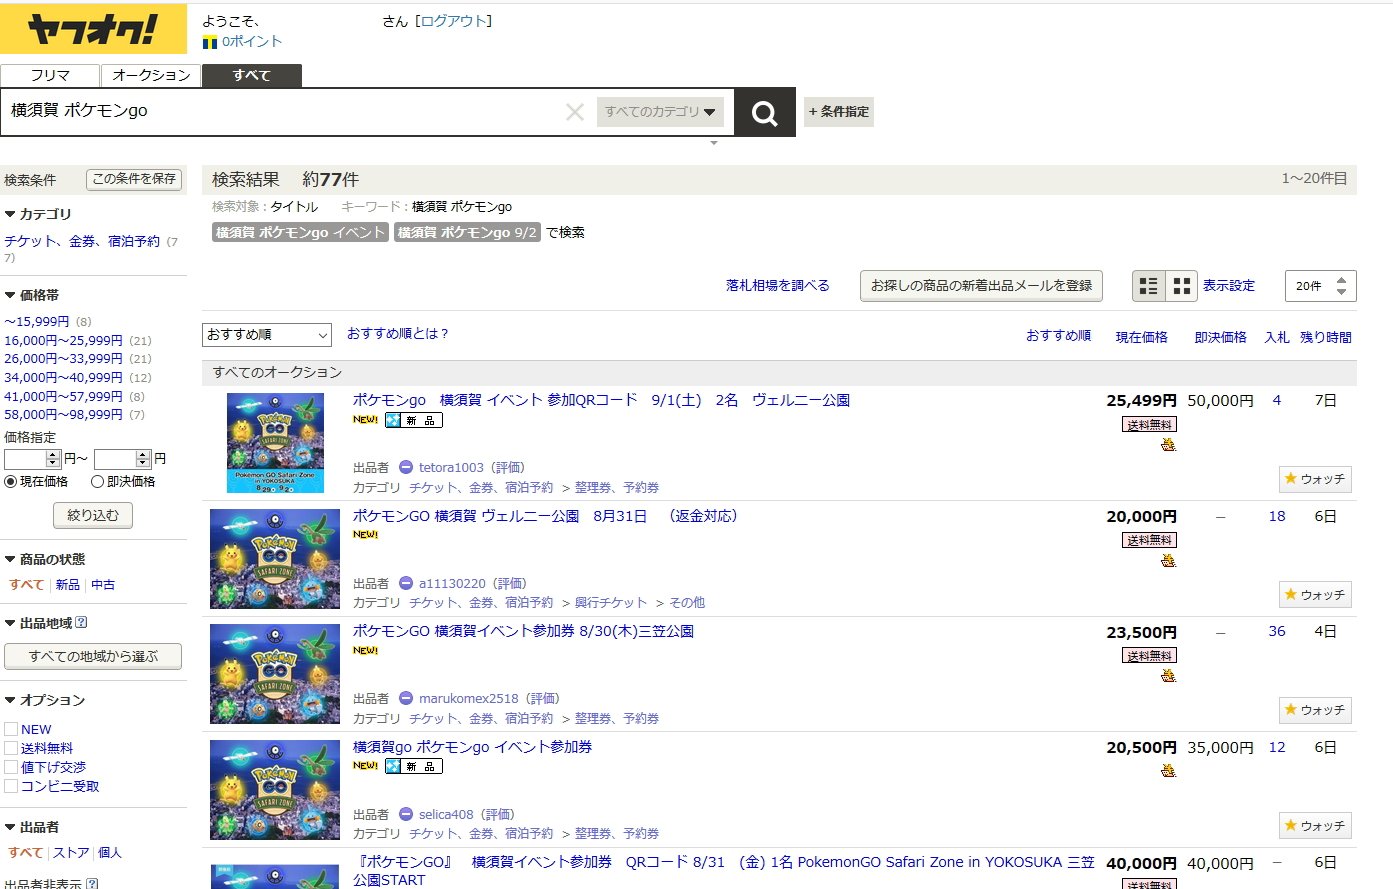Screen dimensions: 1393x889
Task: Click 新品 badge on first listing
Action: coord(413,420)
